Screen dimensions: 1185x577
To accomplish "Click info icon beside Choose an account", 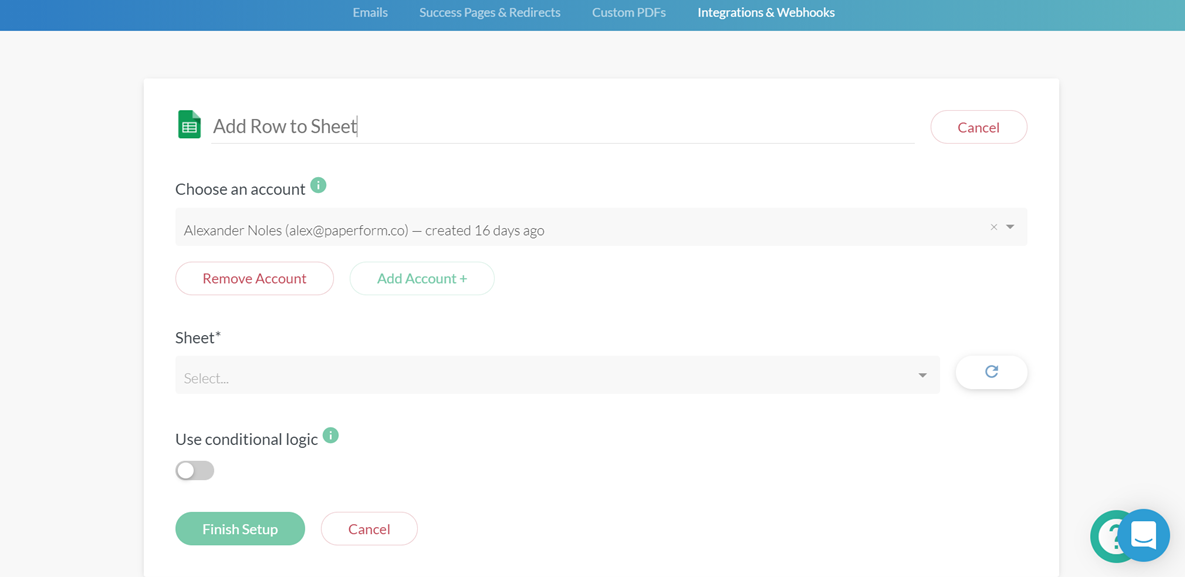I will 318,185.
